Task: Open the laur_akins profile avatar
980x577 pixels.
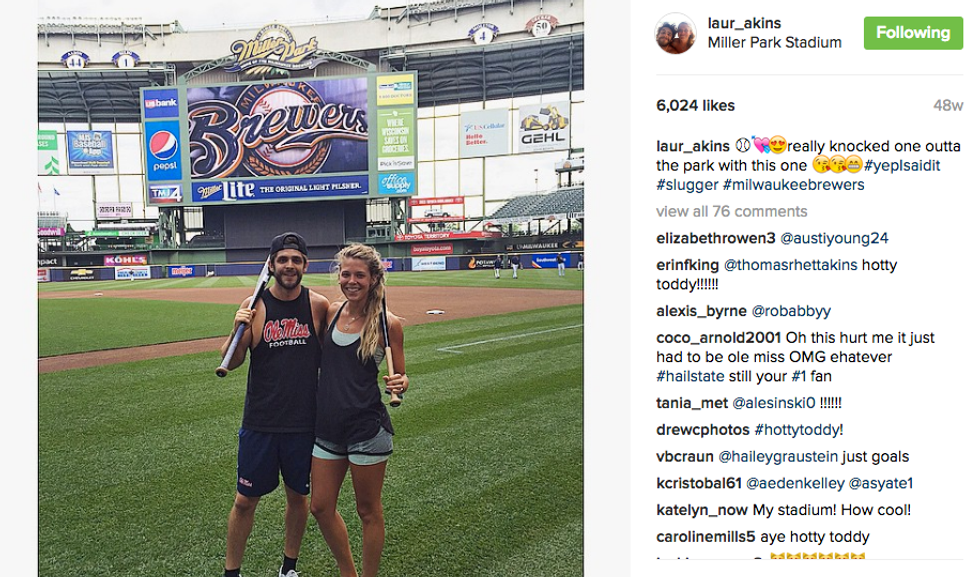Action: point(676,33)
